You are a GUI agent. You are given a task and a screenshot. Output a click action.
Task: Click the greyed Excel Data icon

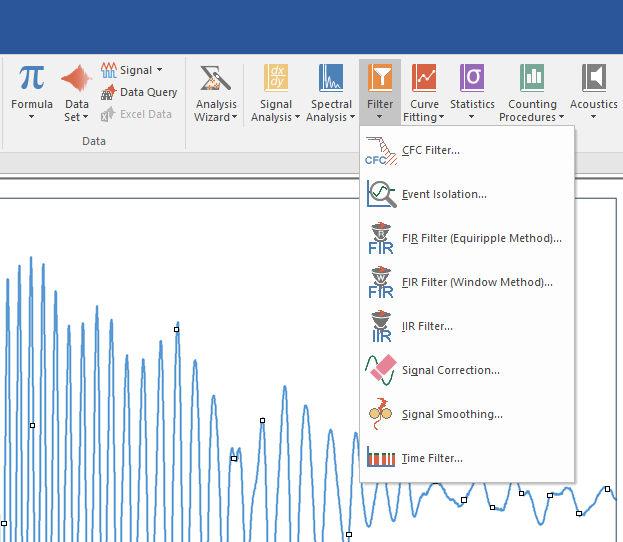point(108,114)
